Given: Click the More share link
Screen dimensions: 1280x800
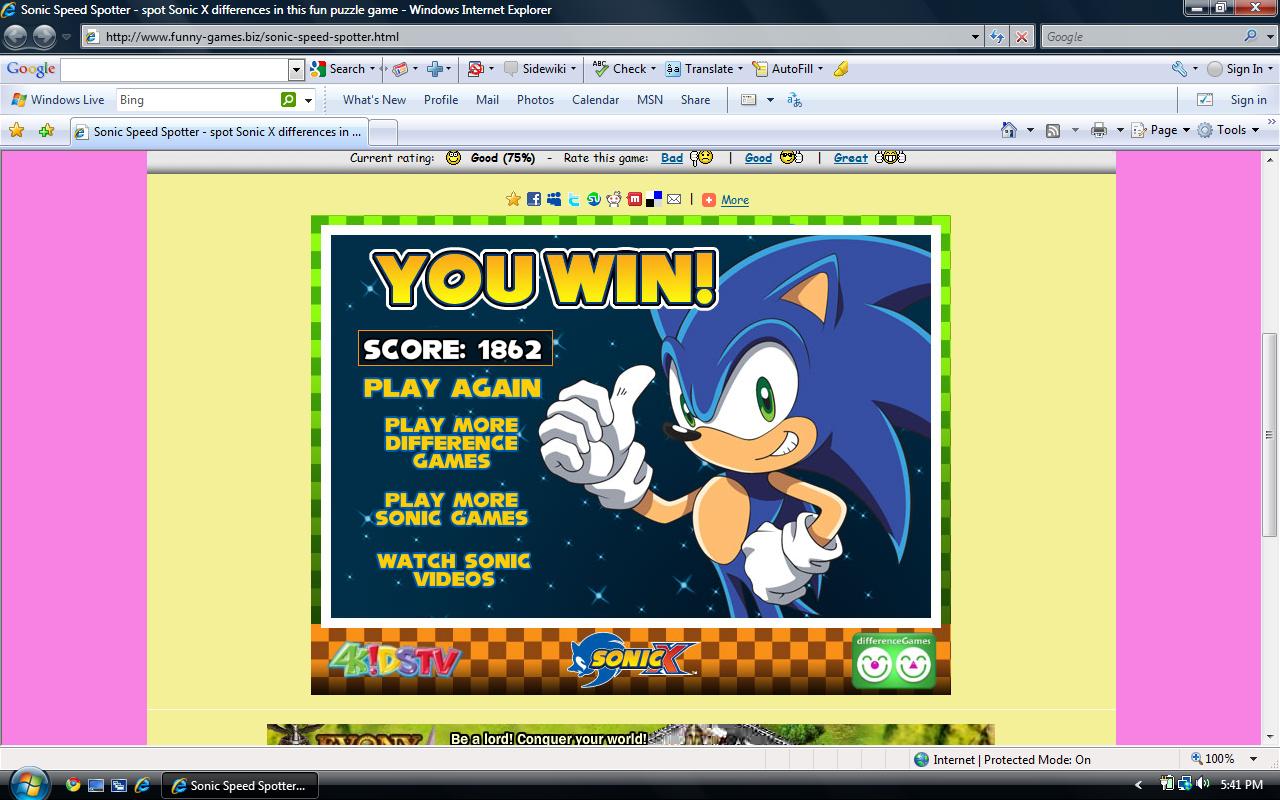Looking at the screenshot, I should [735, 200].
